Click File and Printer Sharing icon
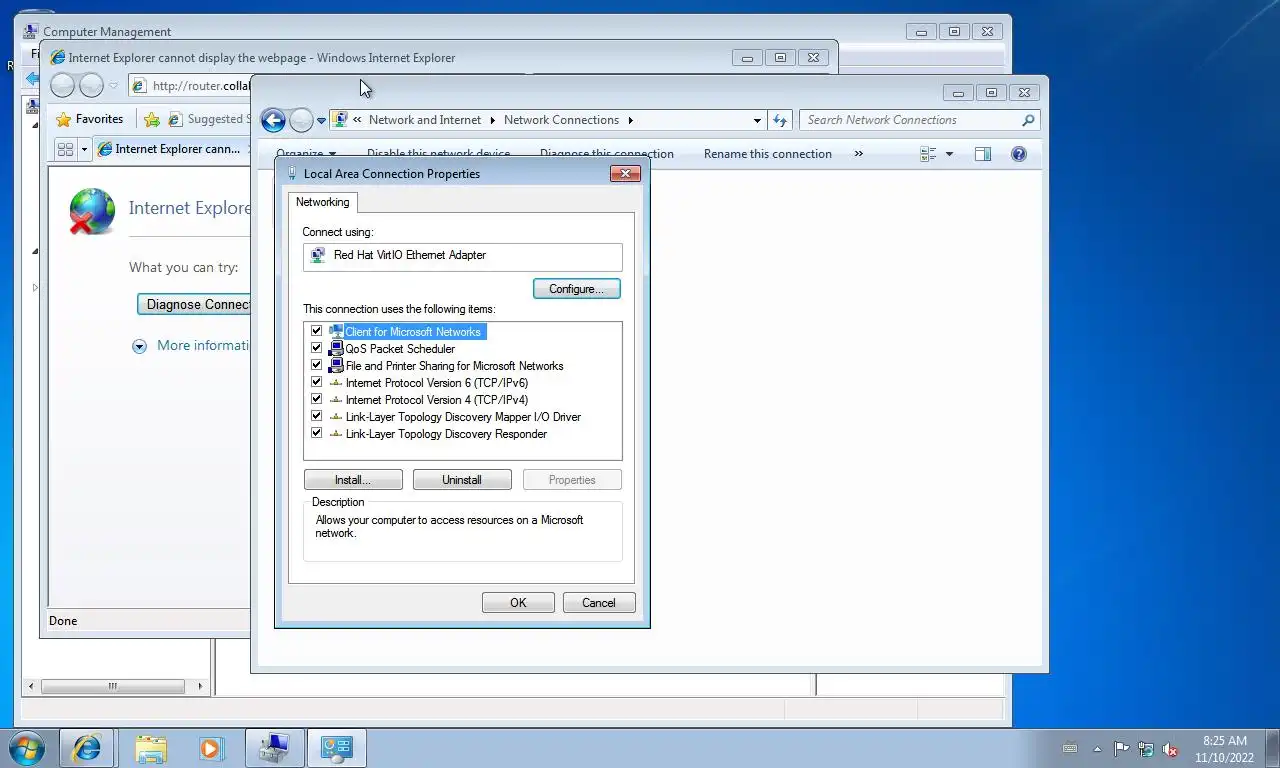The height and width of the screenshot is (768, 1280). click(x=336, y=365)
